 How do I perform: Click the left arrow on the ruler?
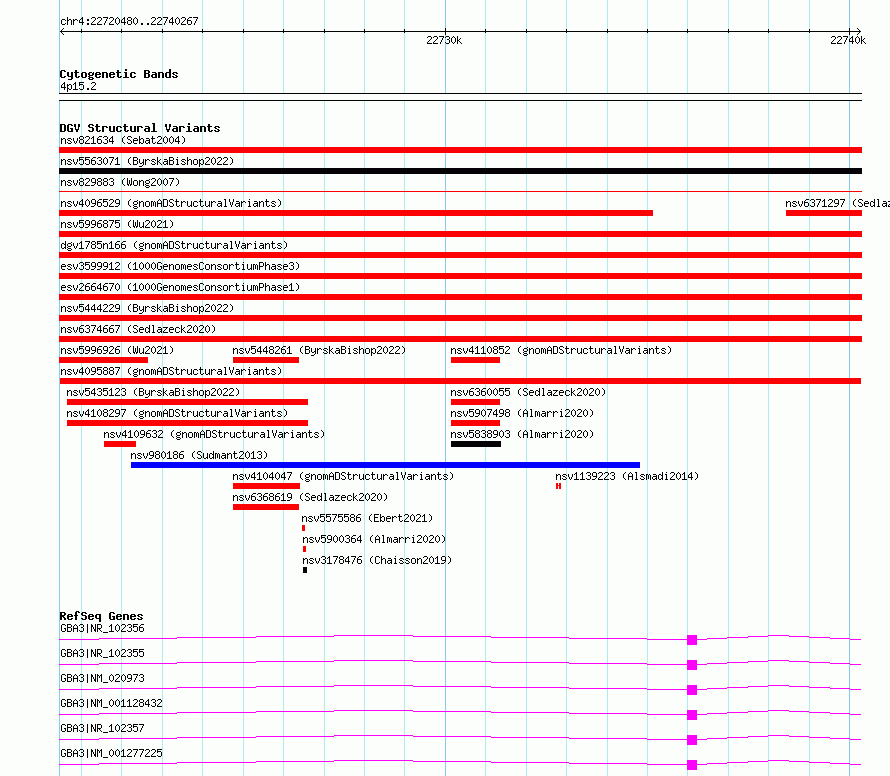(63, 31)
